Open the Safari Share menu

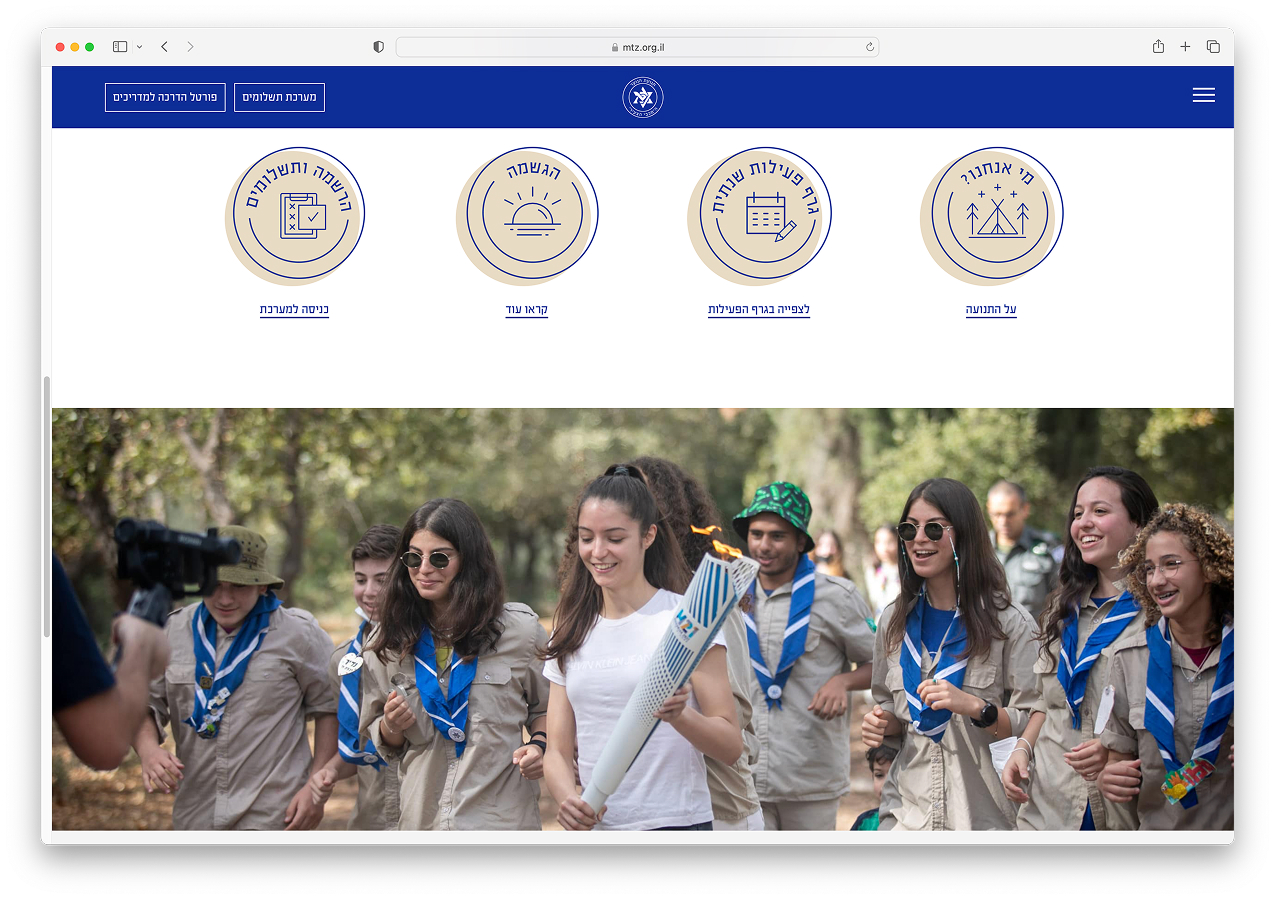click(1158, 47)
